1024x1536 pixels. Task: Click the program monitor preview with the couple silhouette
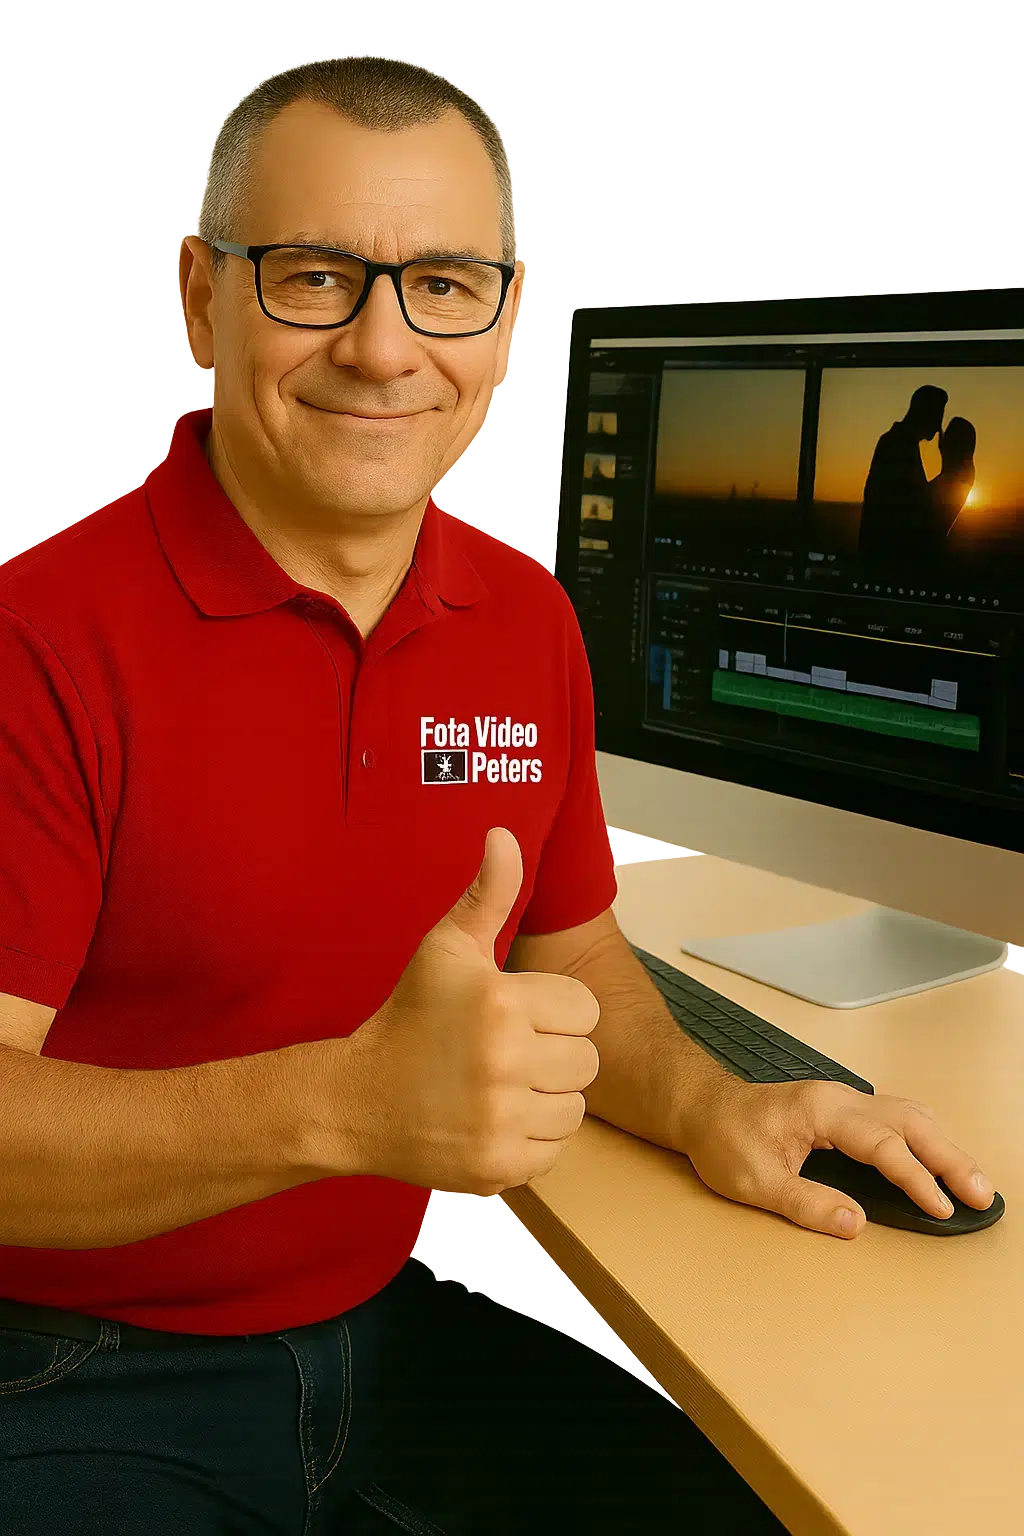pos(918,466)
